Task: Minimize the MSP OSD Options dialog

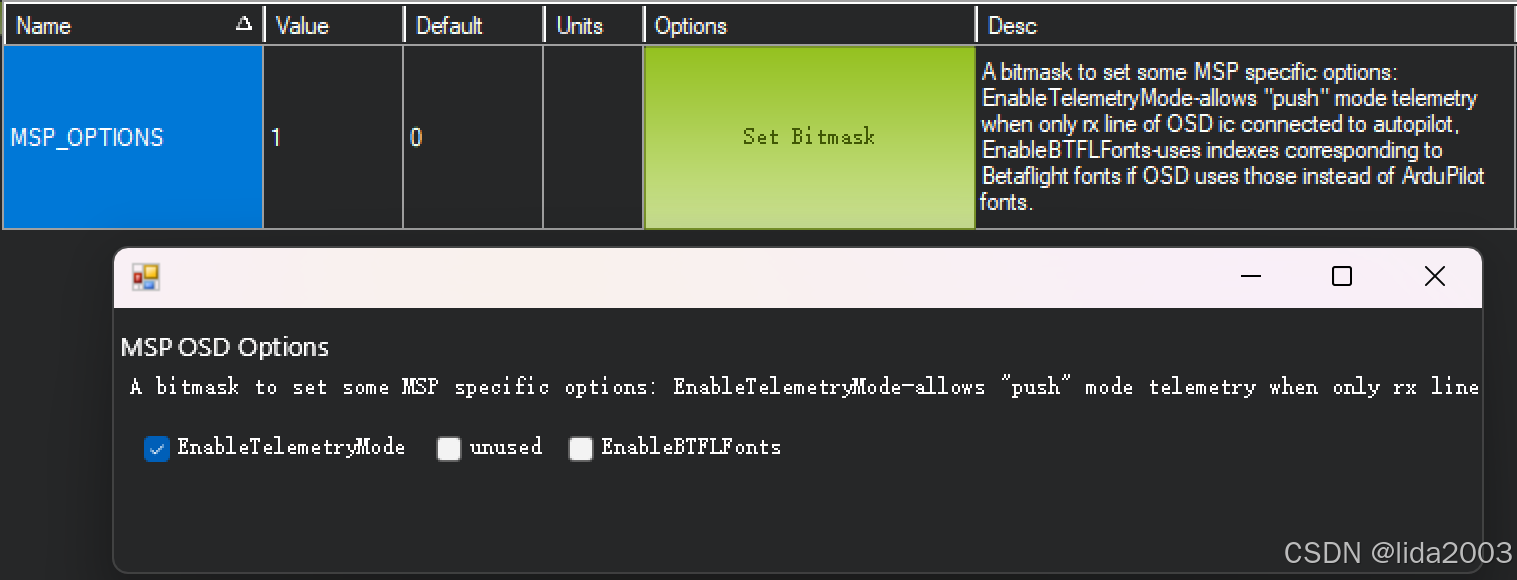Action: (x=1250, y=277)
